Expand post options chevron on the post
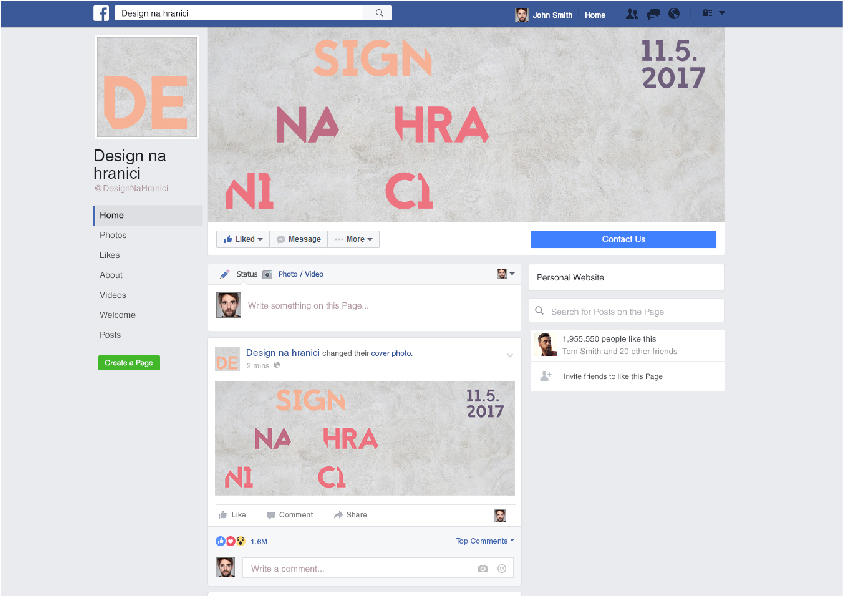Screen dimensions: 843x596 (509, 355)
